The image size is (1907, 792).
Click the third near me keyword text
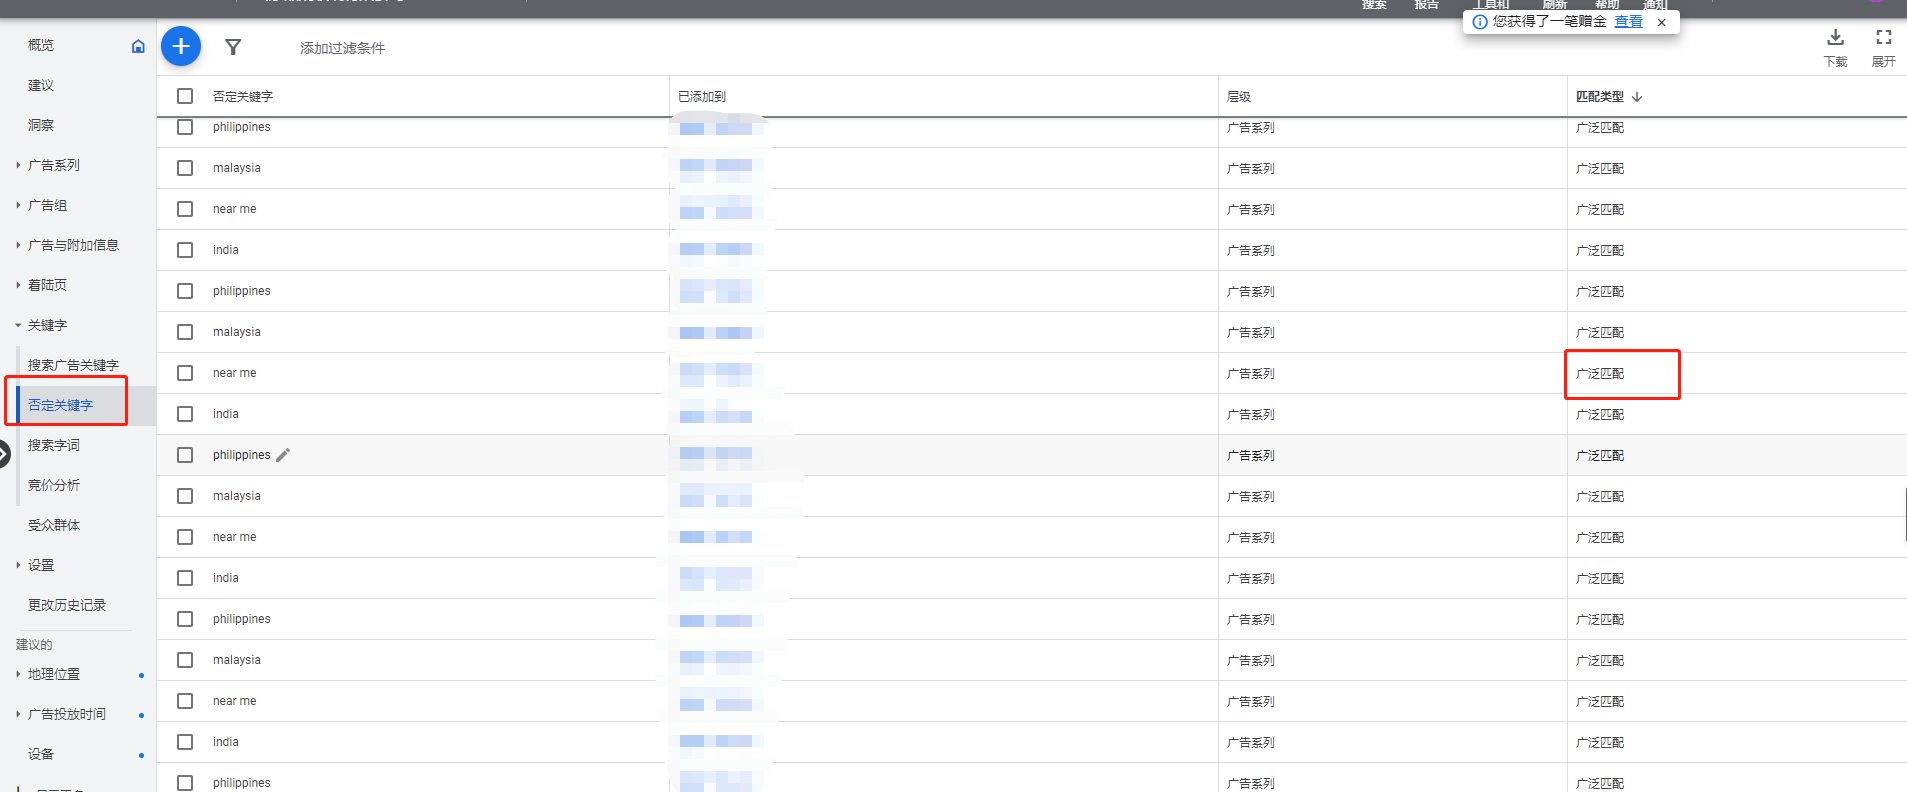click(235, 537)
